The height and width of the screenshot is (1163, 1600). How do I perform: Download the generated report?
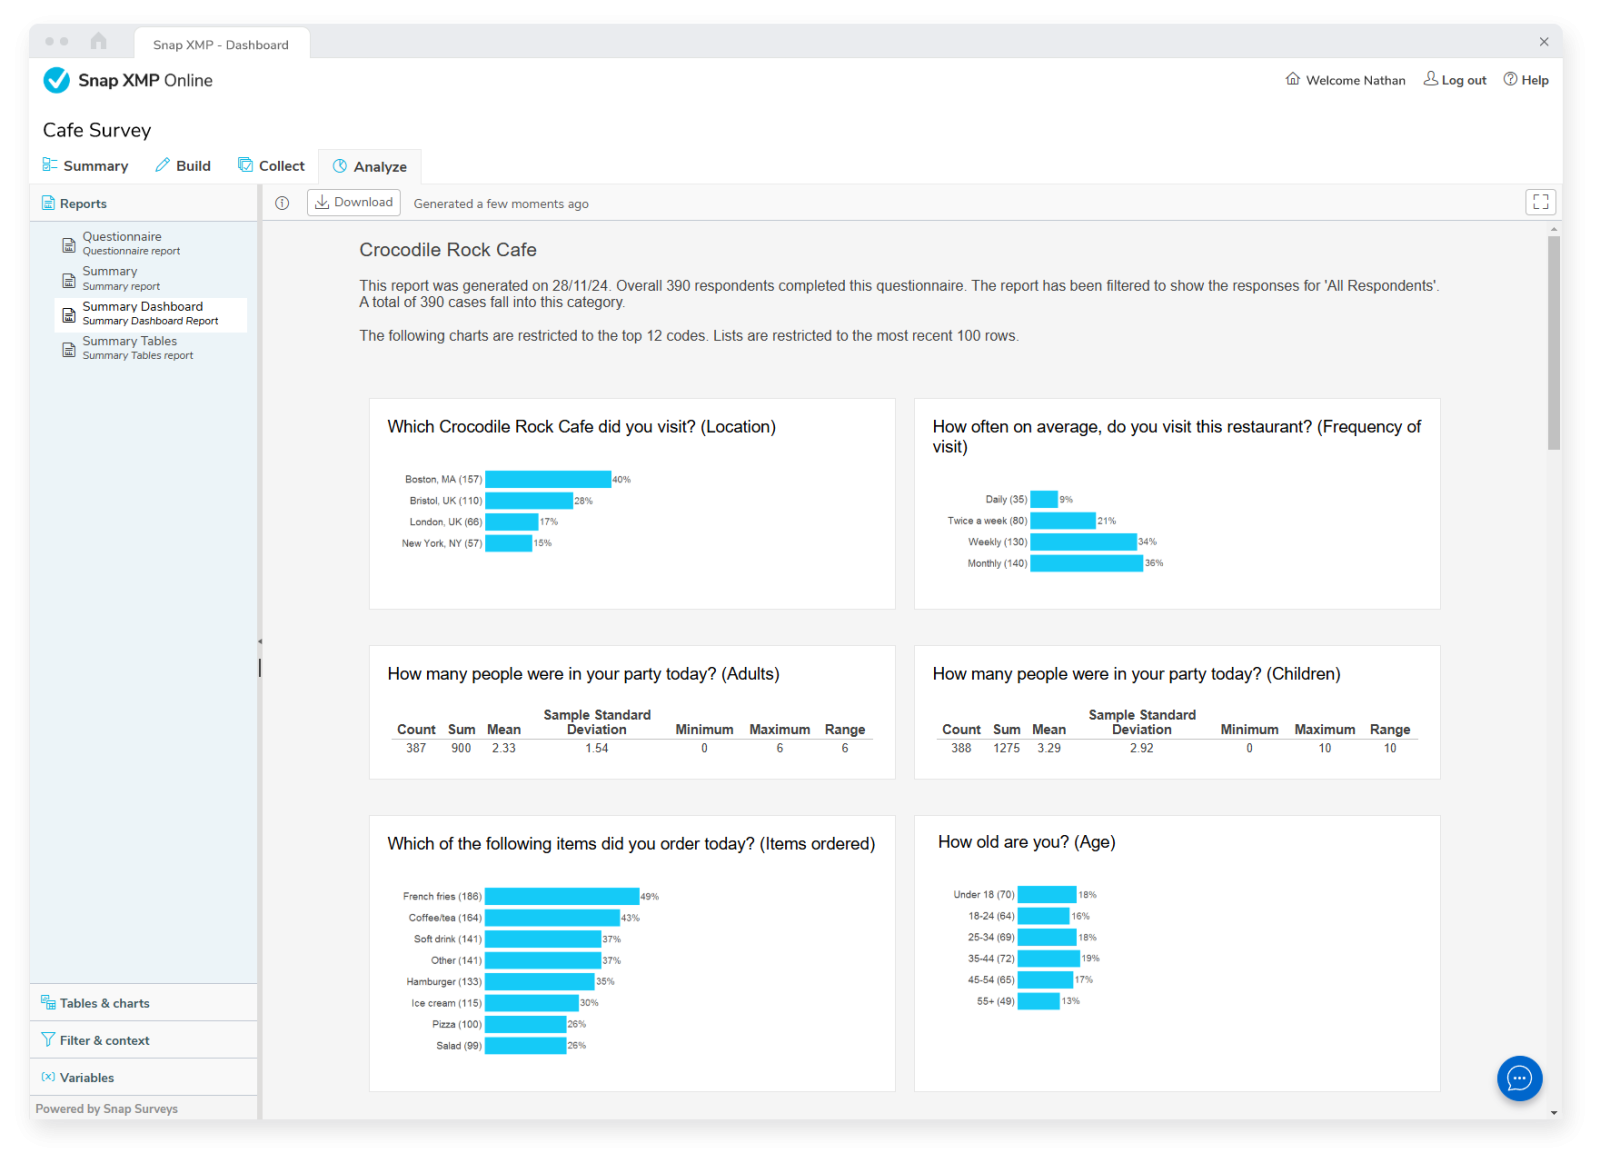point(354,202)
